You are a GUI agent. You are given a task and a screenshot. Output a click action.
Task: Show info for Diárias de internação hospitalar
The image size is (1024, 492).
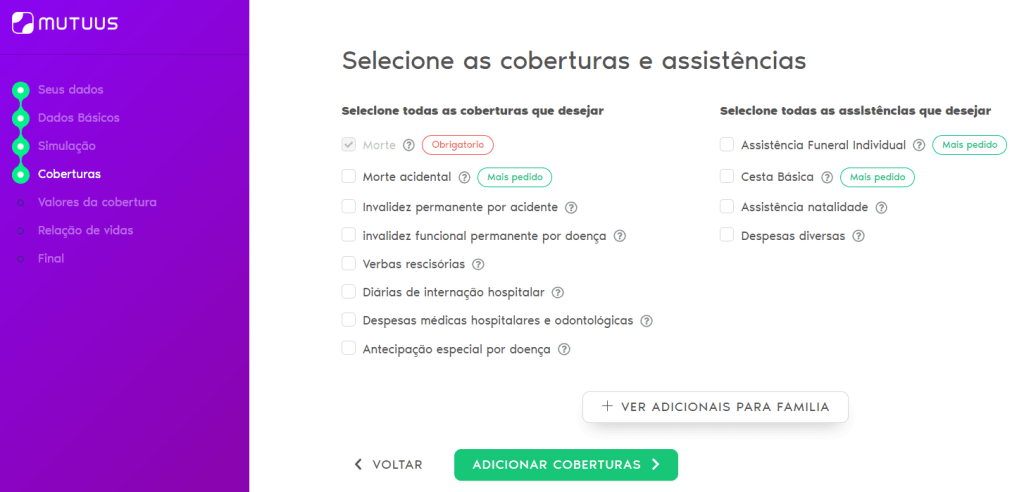558,293
